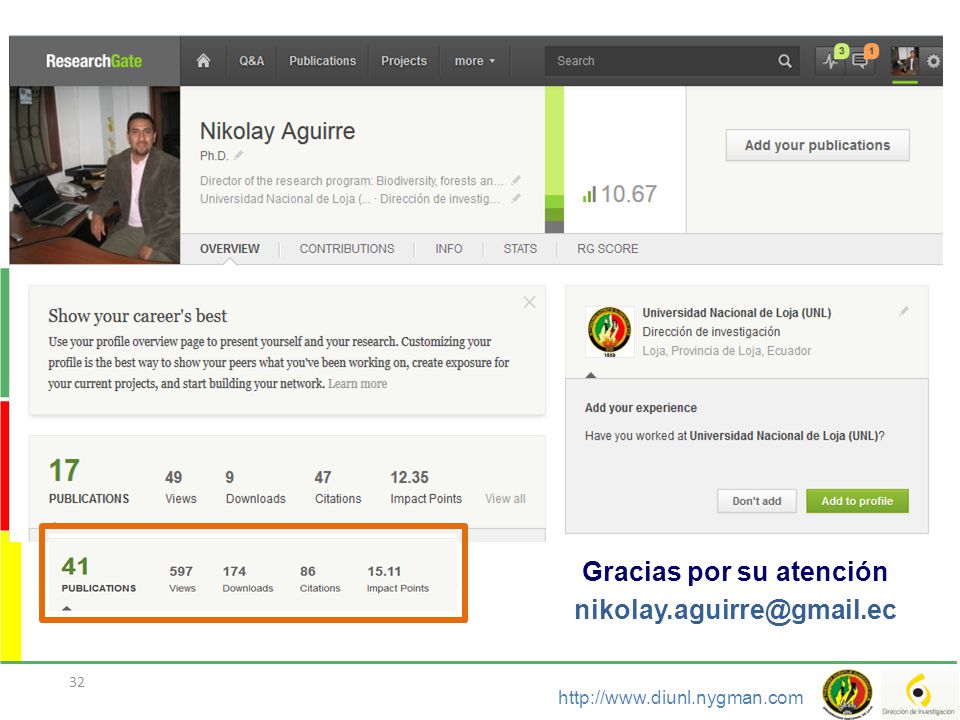The width and height of the screenshot is (960, 720).
Task: Edit the institution card pencil icon
Action: tap(904, 312)
